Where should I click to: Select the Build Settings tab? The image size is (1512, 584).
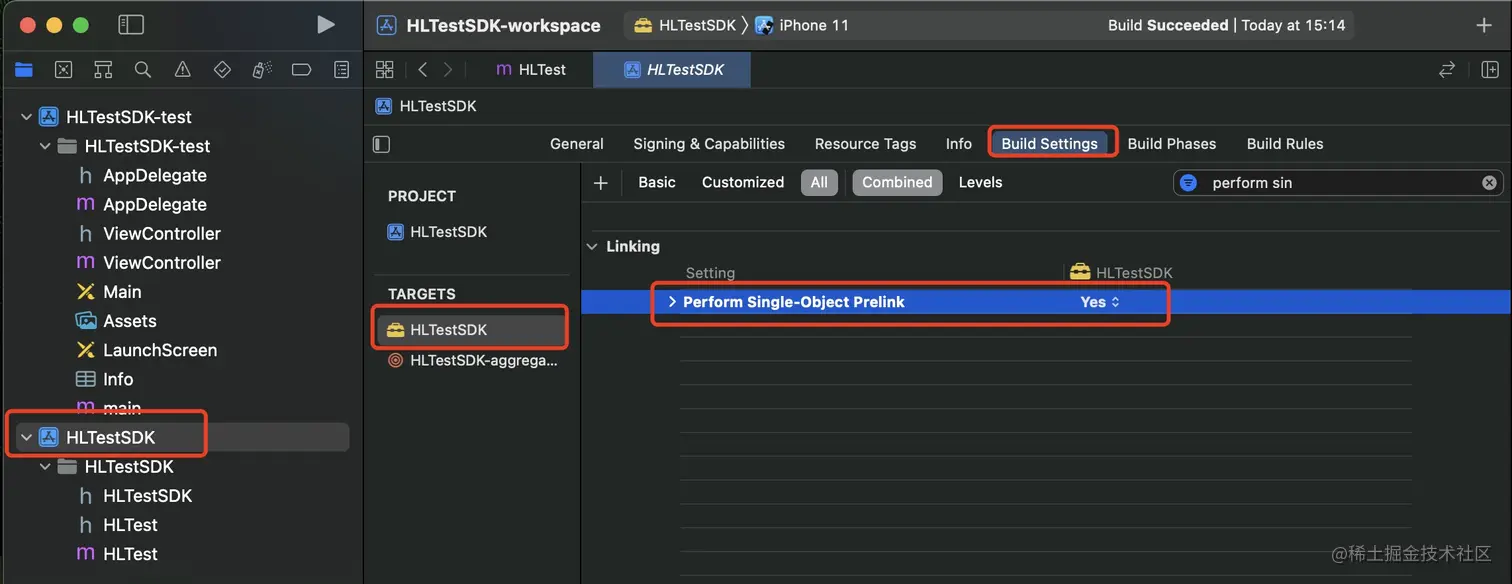click(1050, 144)
